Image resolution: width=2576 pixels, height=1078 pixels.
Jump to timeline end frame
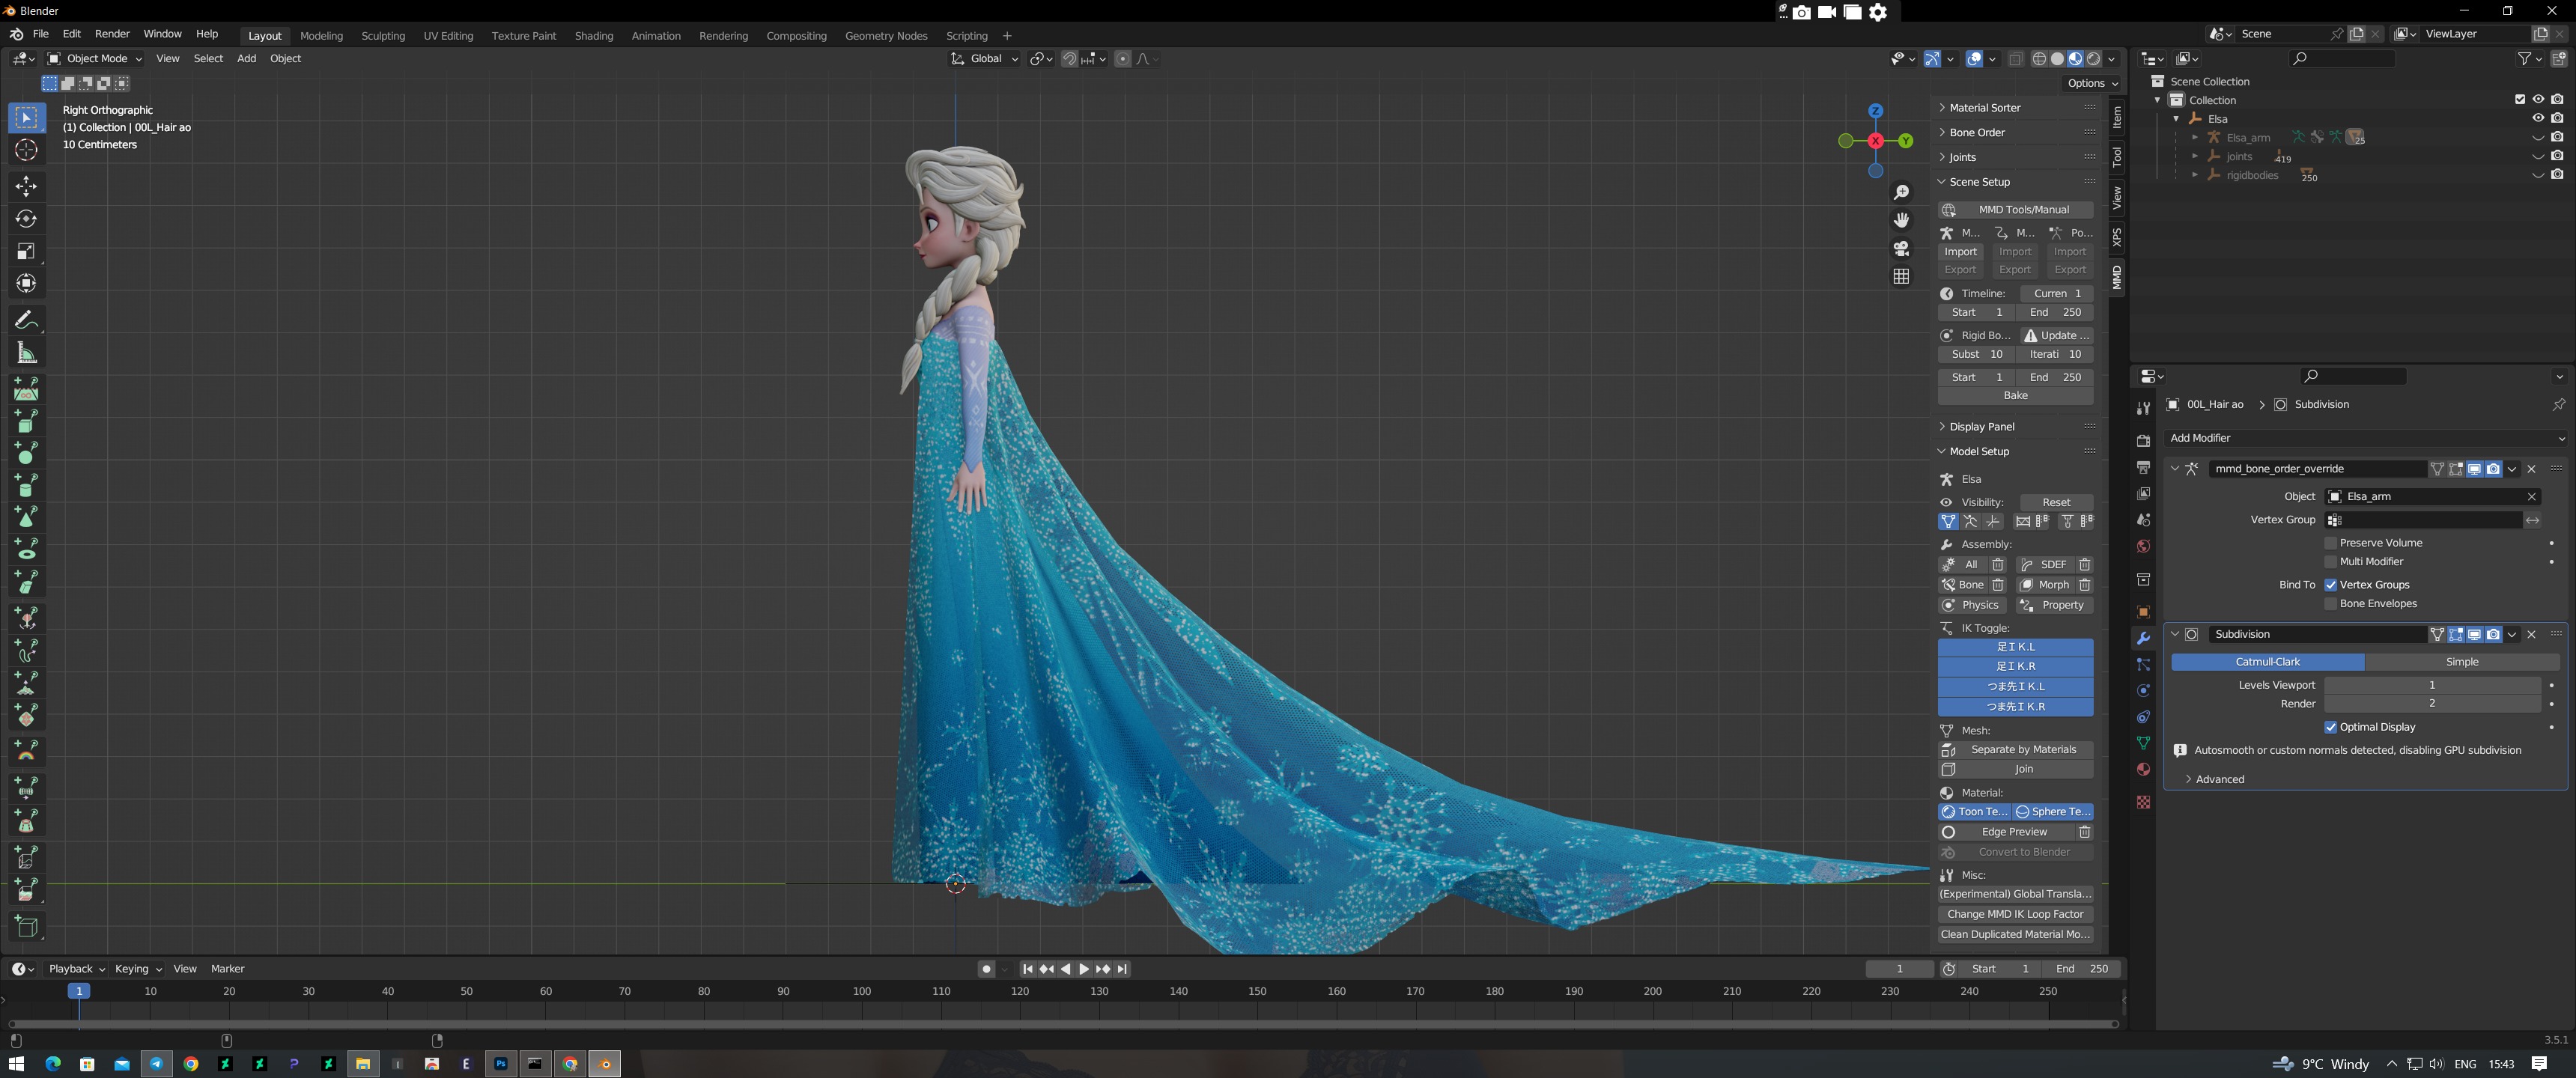[1122, 969]
